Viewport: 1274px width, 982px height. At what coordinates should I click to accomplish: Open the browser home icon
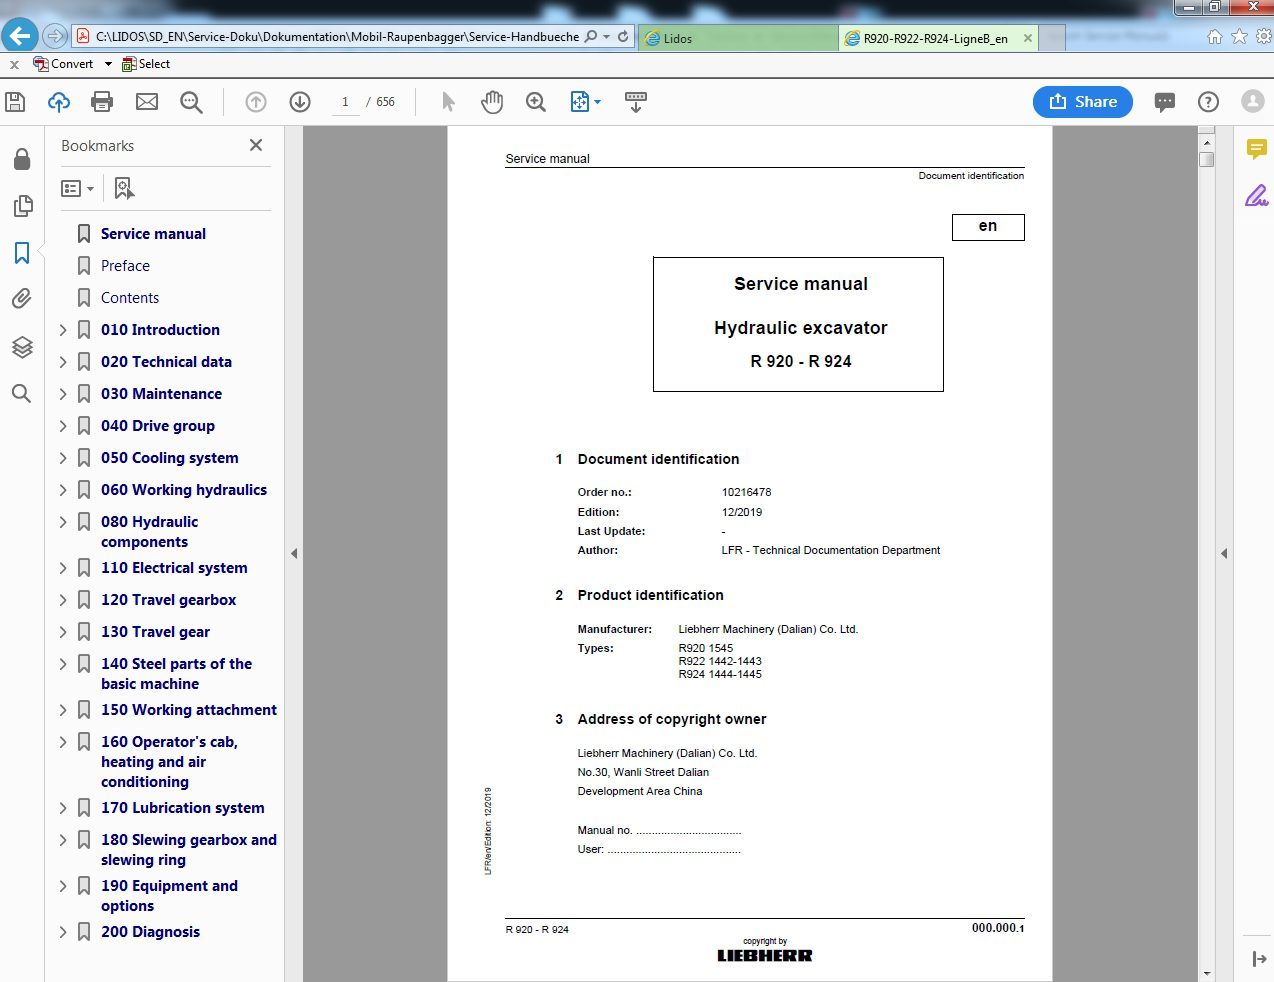tap(1215, 37)
